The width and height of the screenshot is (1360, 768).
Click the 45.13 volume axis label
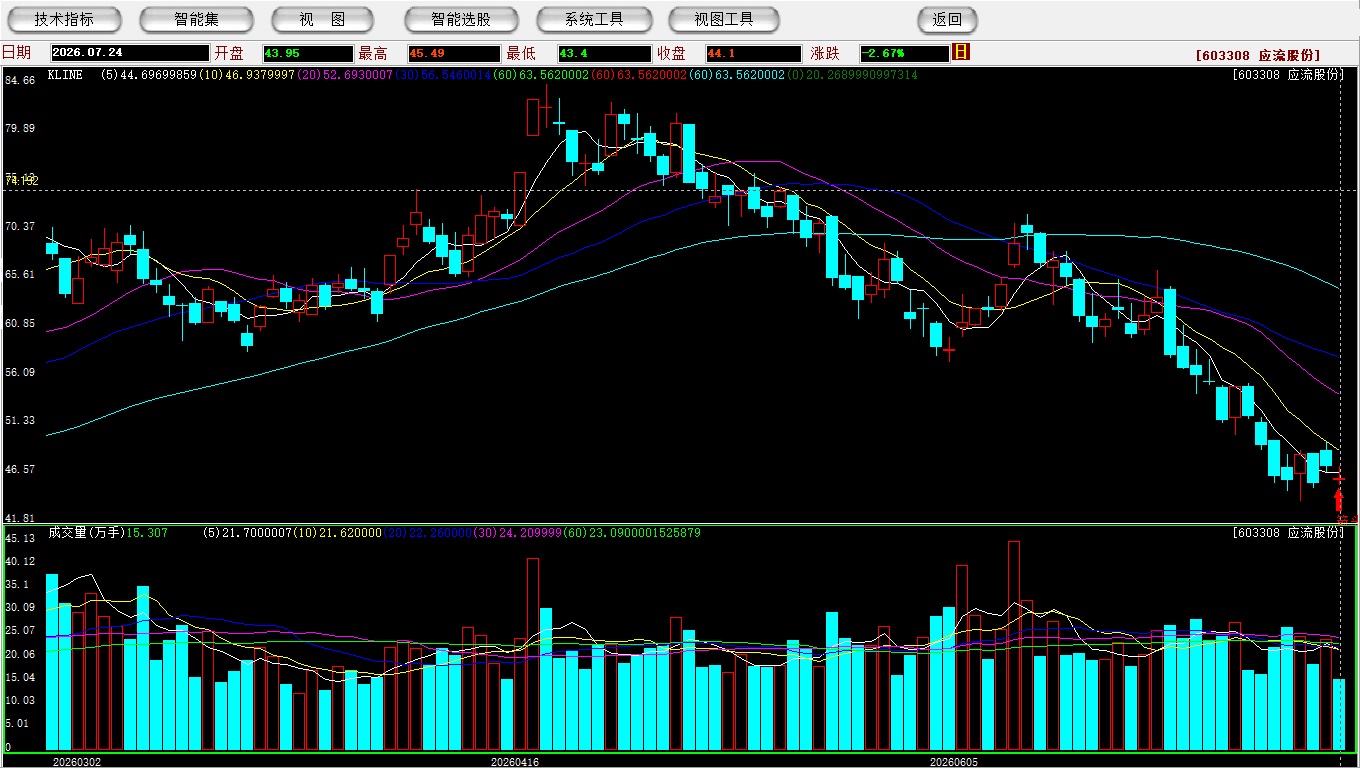tap(20, 538)
